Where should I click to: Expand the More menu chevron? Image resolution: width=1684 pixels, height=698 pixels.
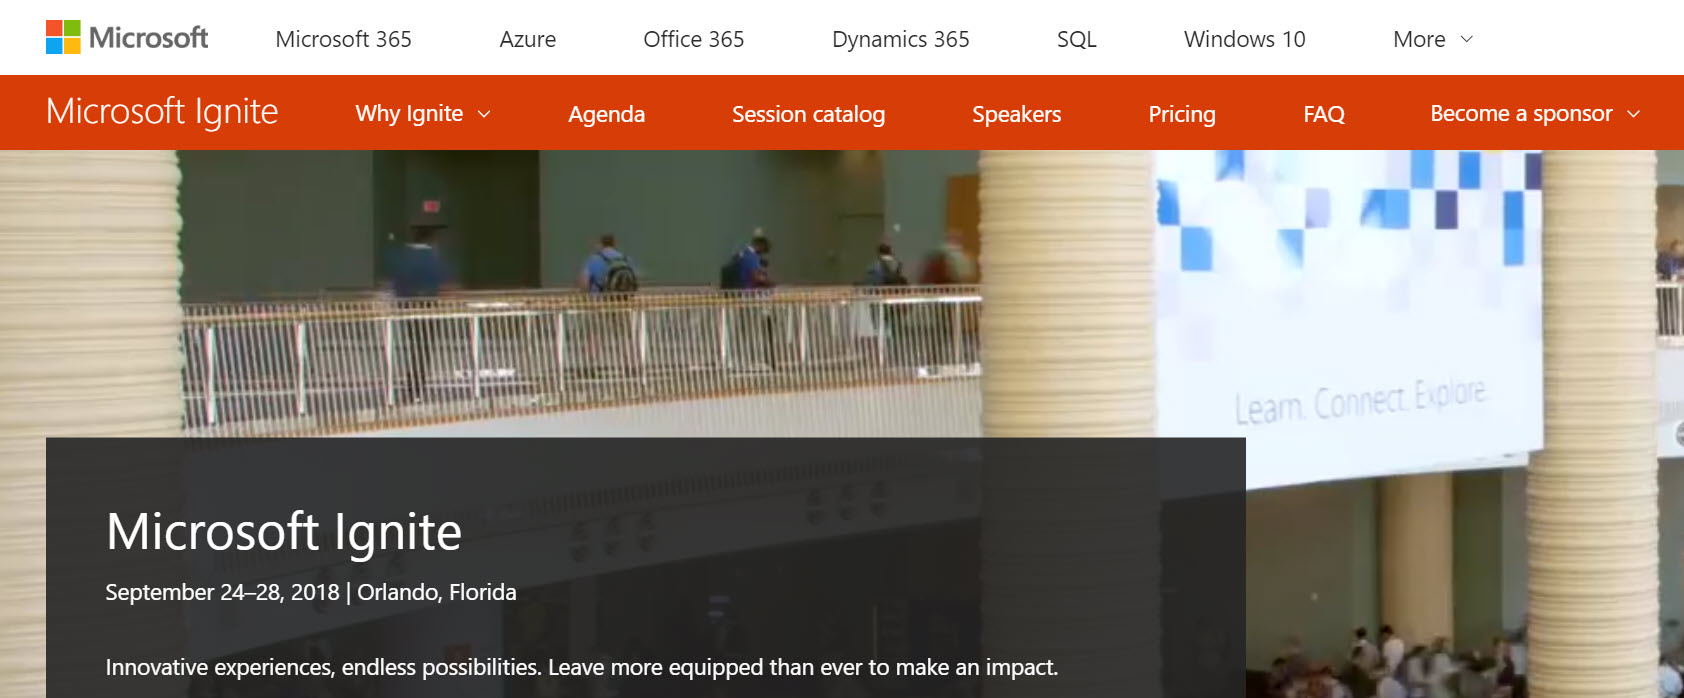pyautogui.click(x=1467, y=40)
